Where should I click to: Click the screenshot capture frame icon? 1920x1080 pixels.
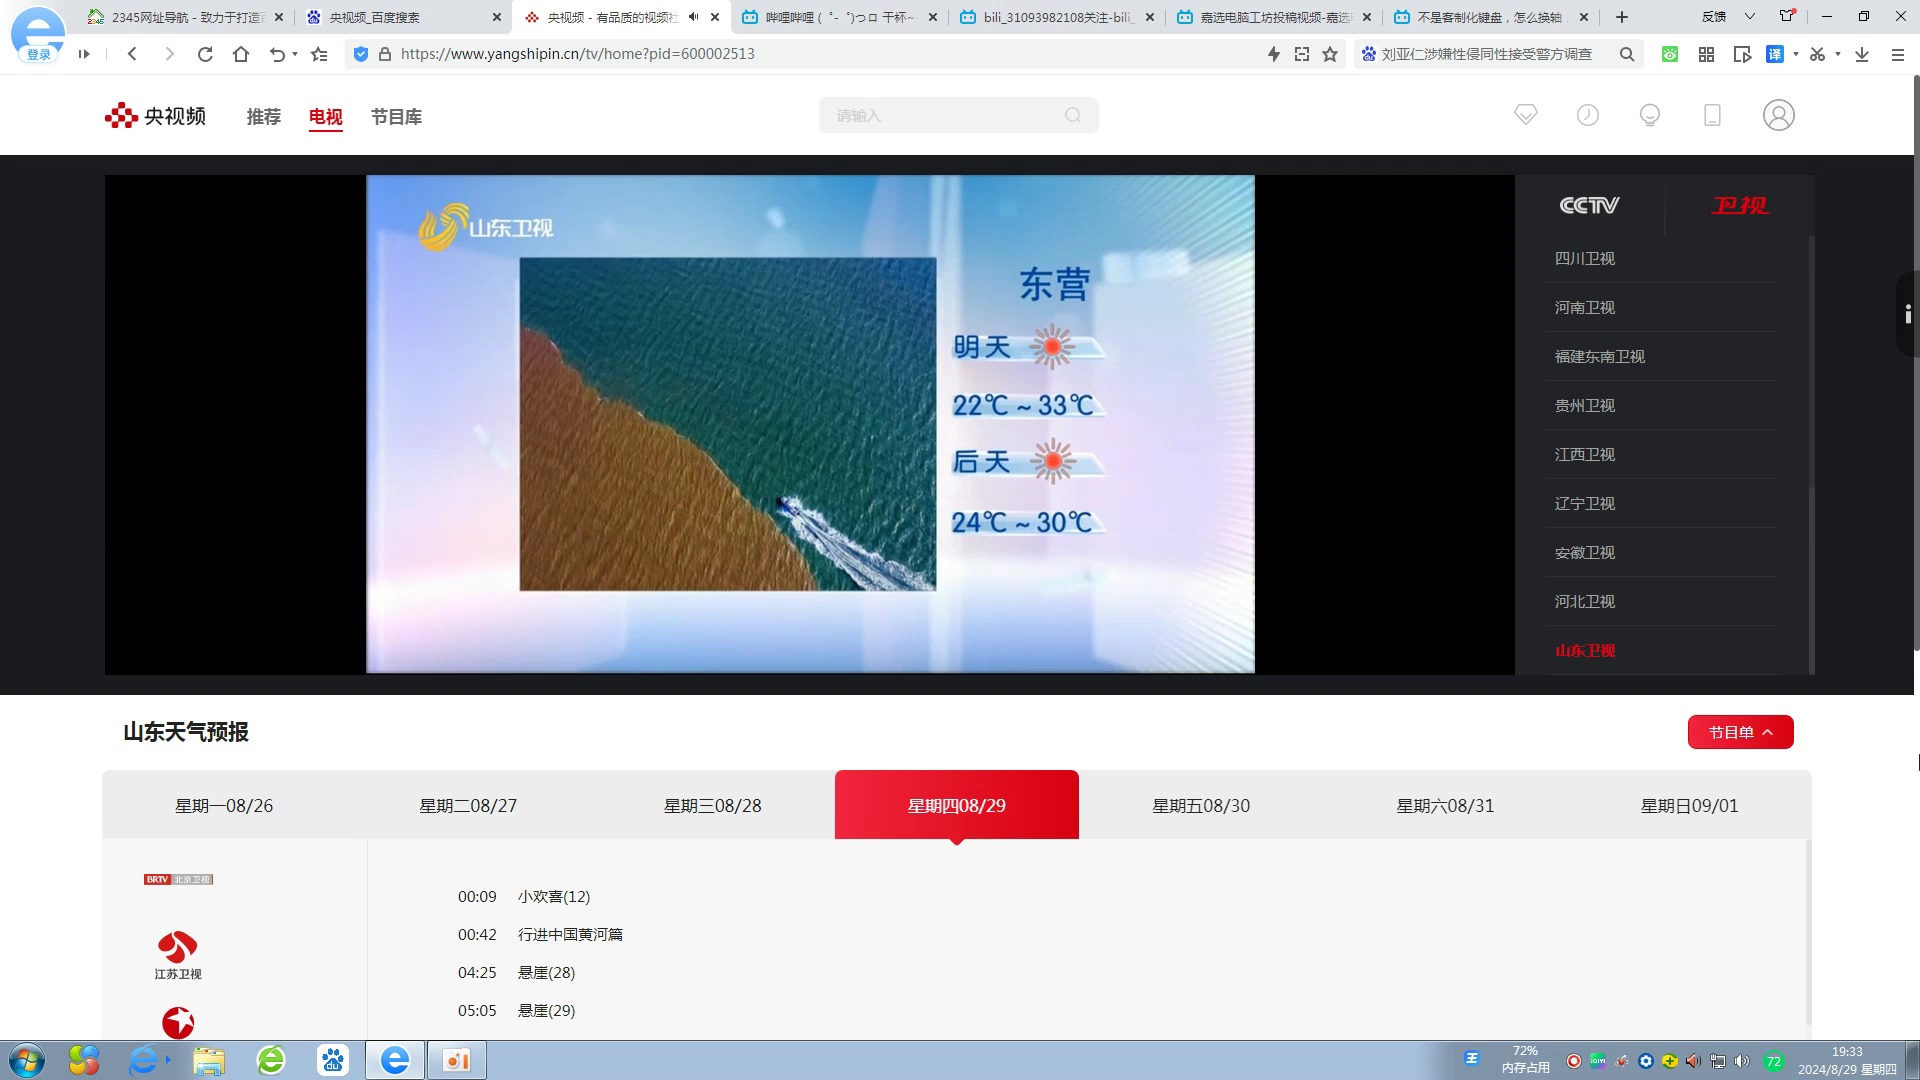click(x=1301, y=54)
